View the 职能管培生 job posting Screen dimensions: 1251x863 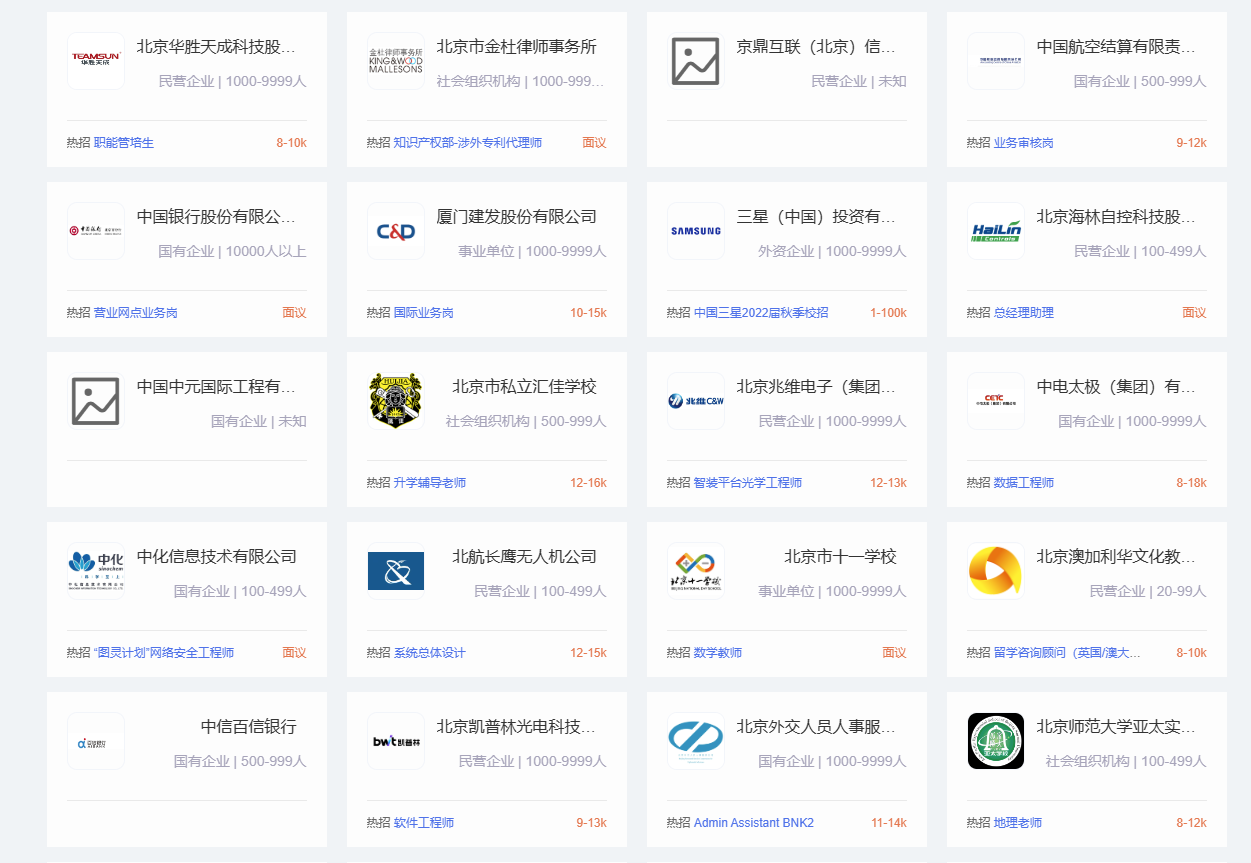click(124, 143)
